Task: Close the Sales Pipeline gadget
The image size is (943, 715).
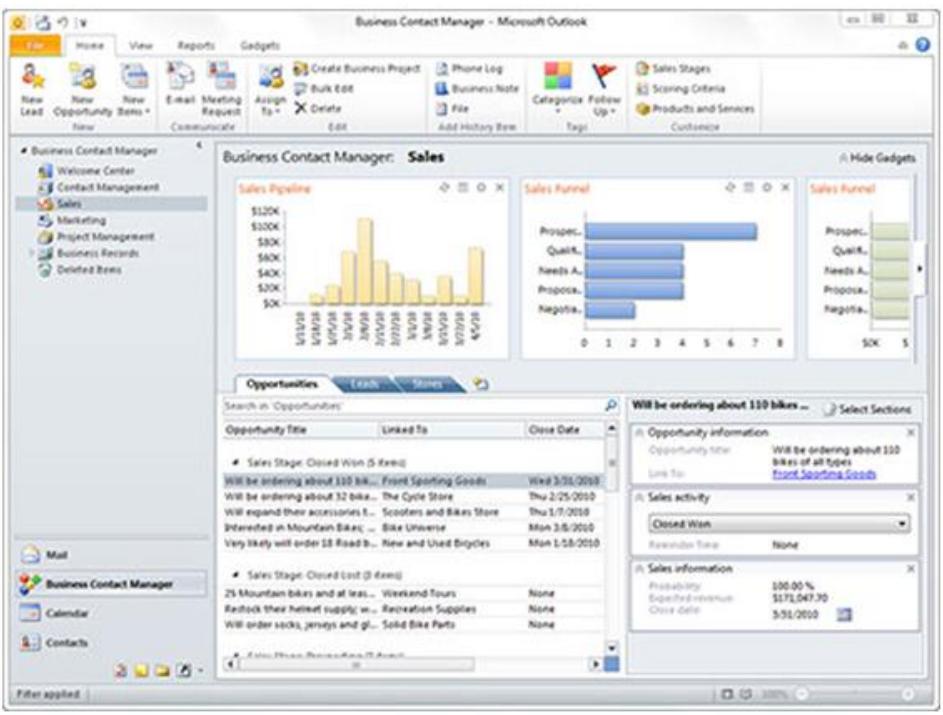Action: (x=499, y=188)
